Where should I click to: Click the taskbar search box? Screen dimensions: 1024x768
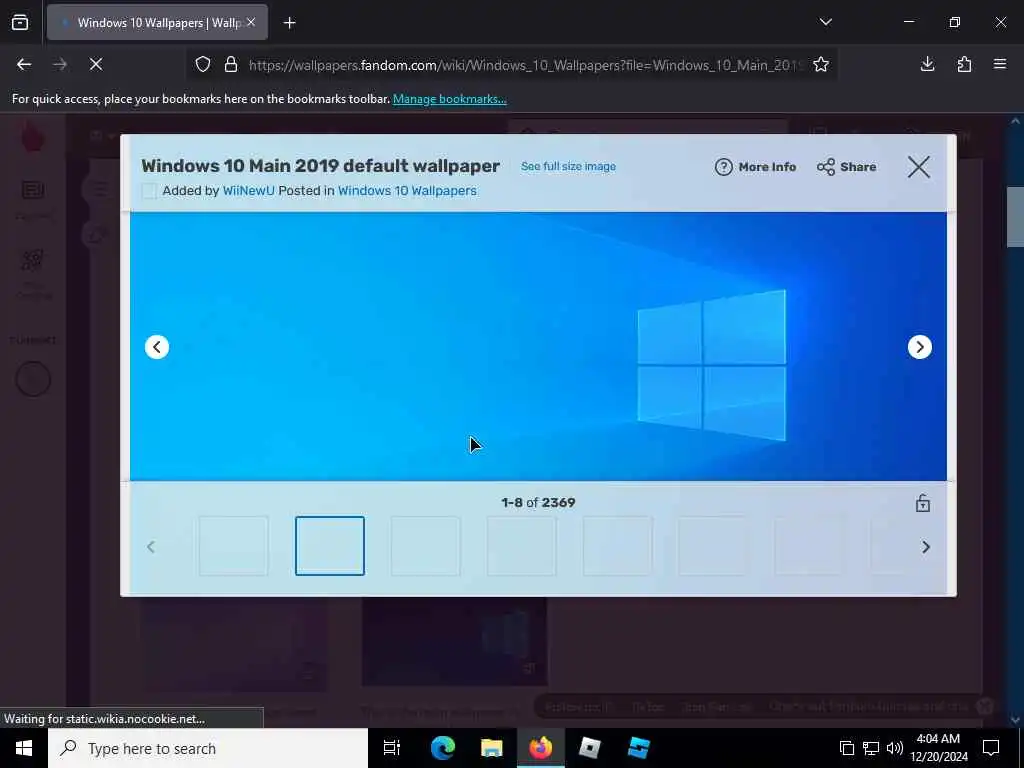tap(208, 748)
